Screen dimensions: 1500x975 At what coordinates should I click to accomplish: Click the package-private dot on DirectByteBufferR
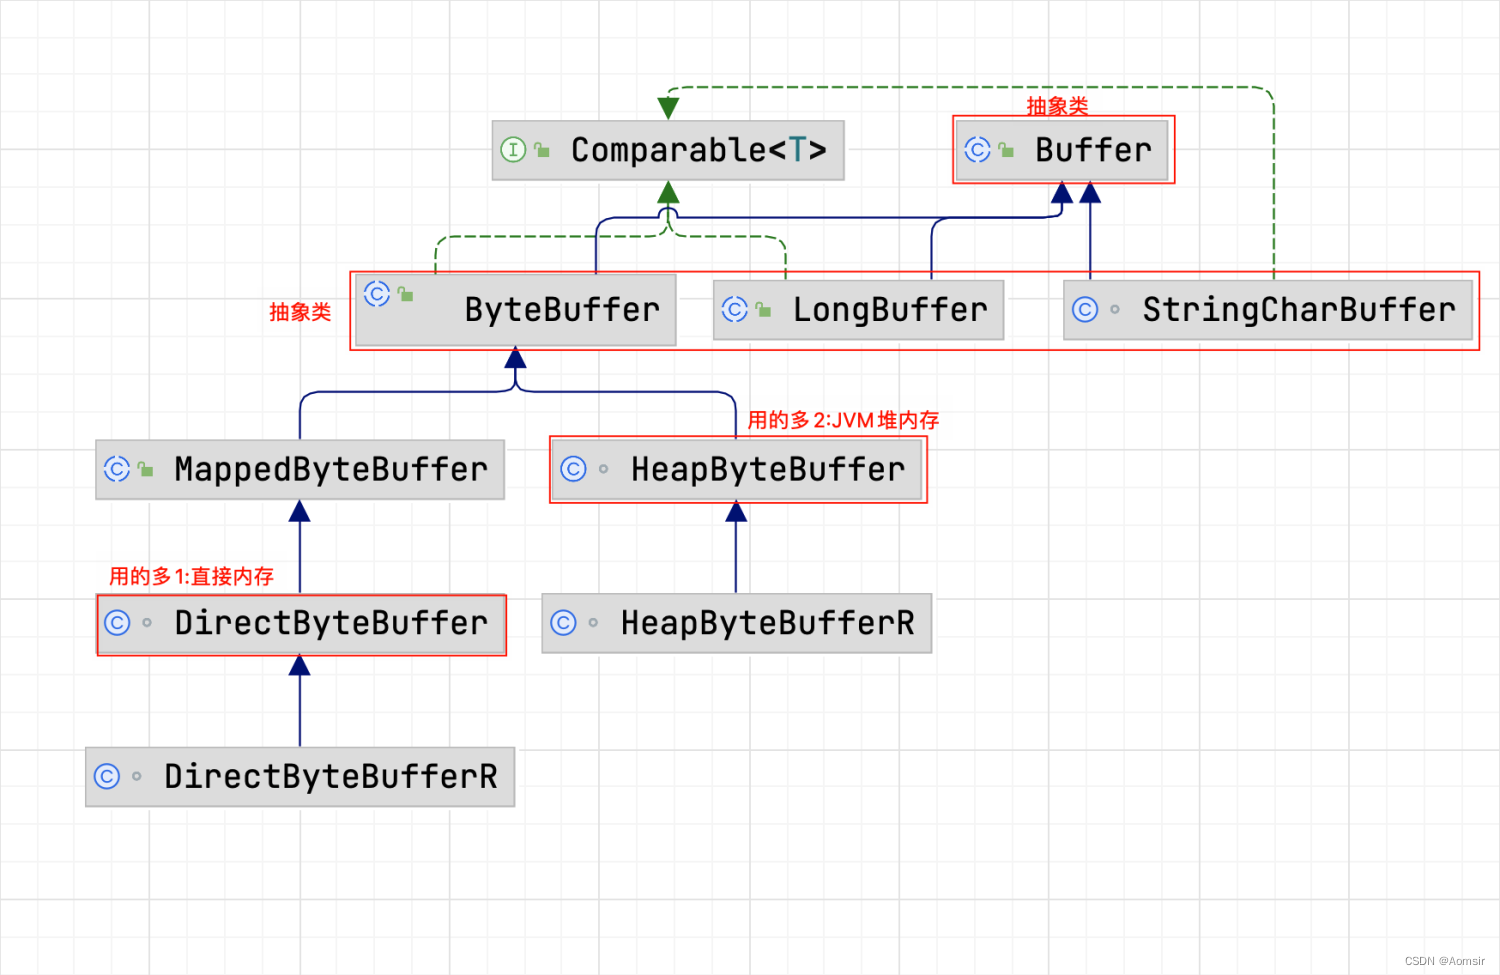tap(137, 777)
